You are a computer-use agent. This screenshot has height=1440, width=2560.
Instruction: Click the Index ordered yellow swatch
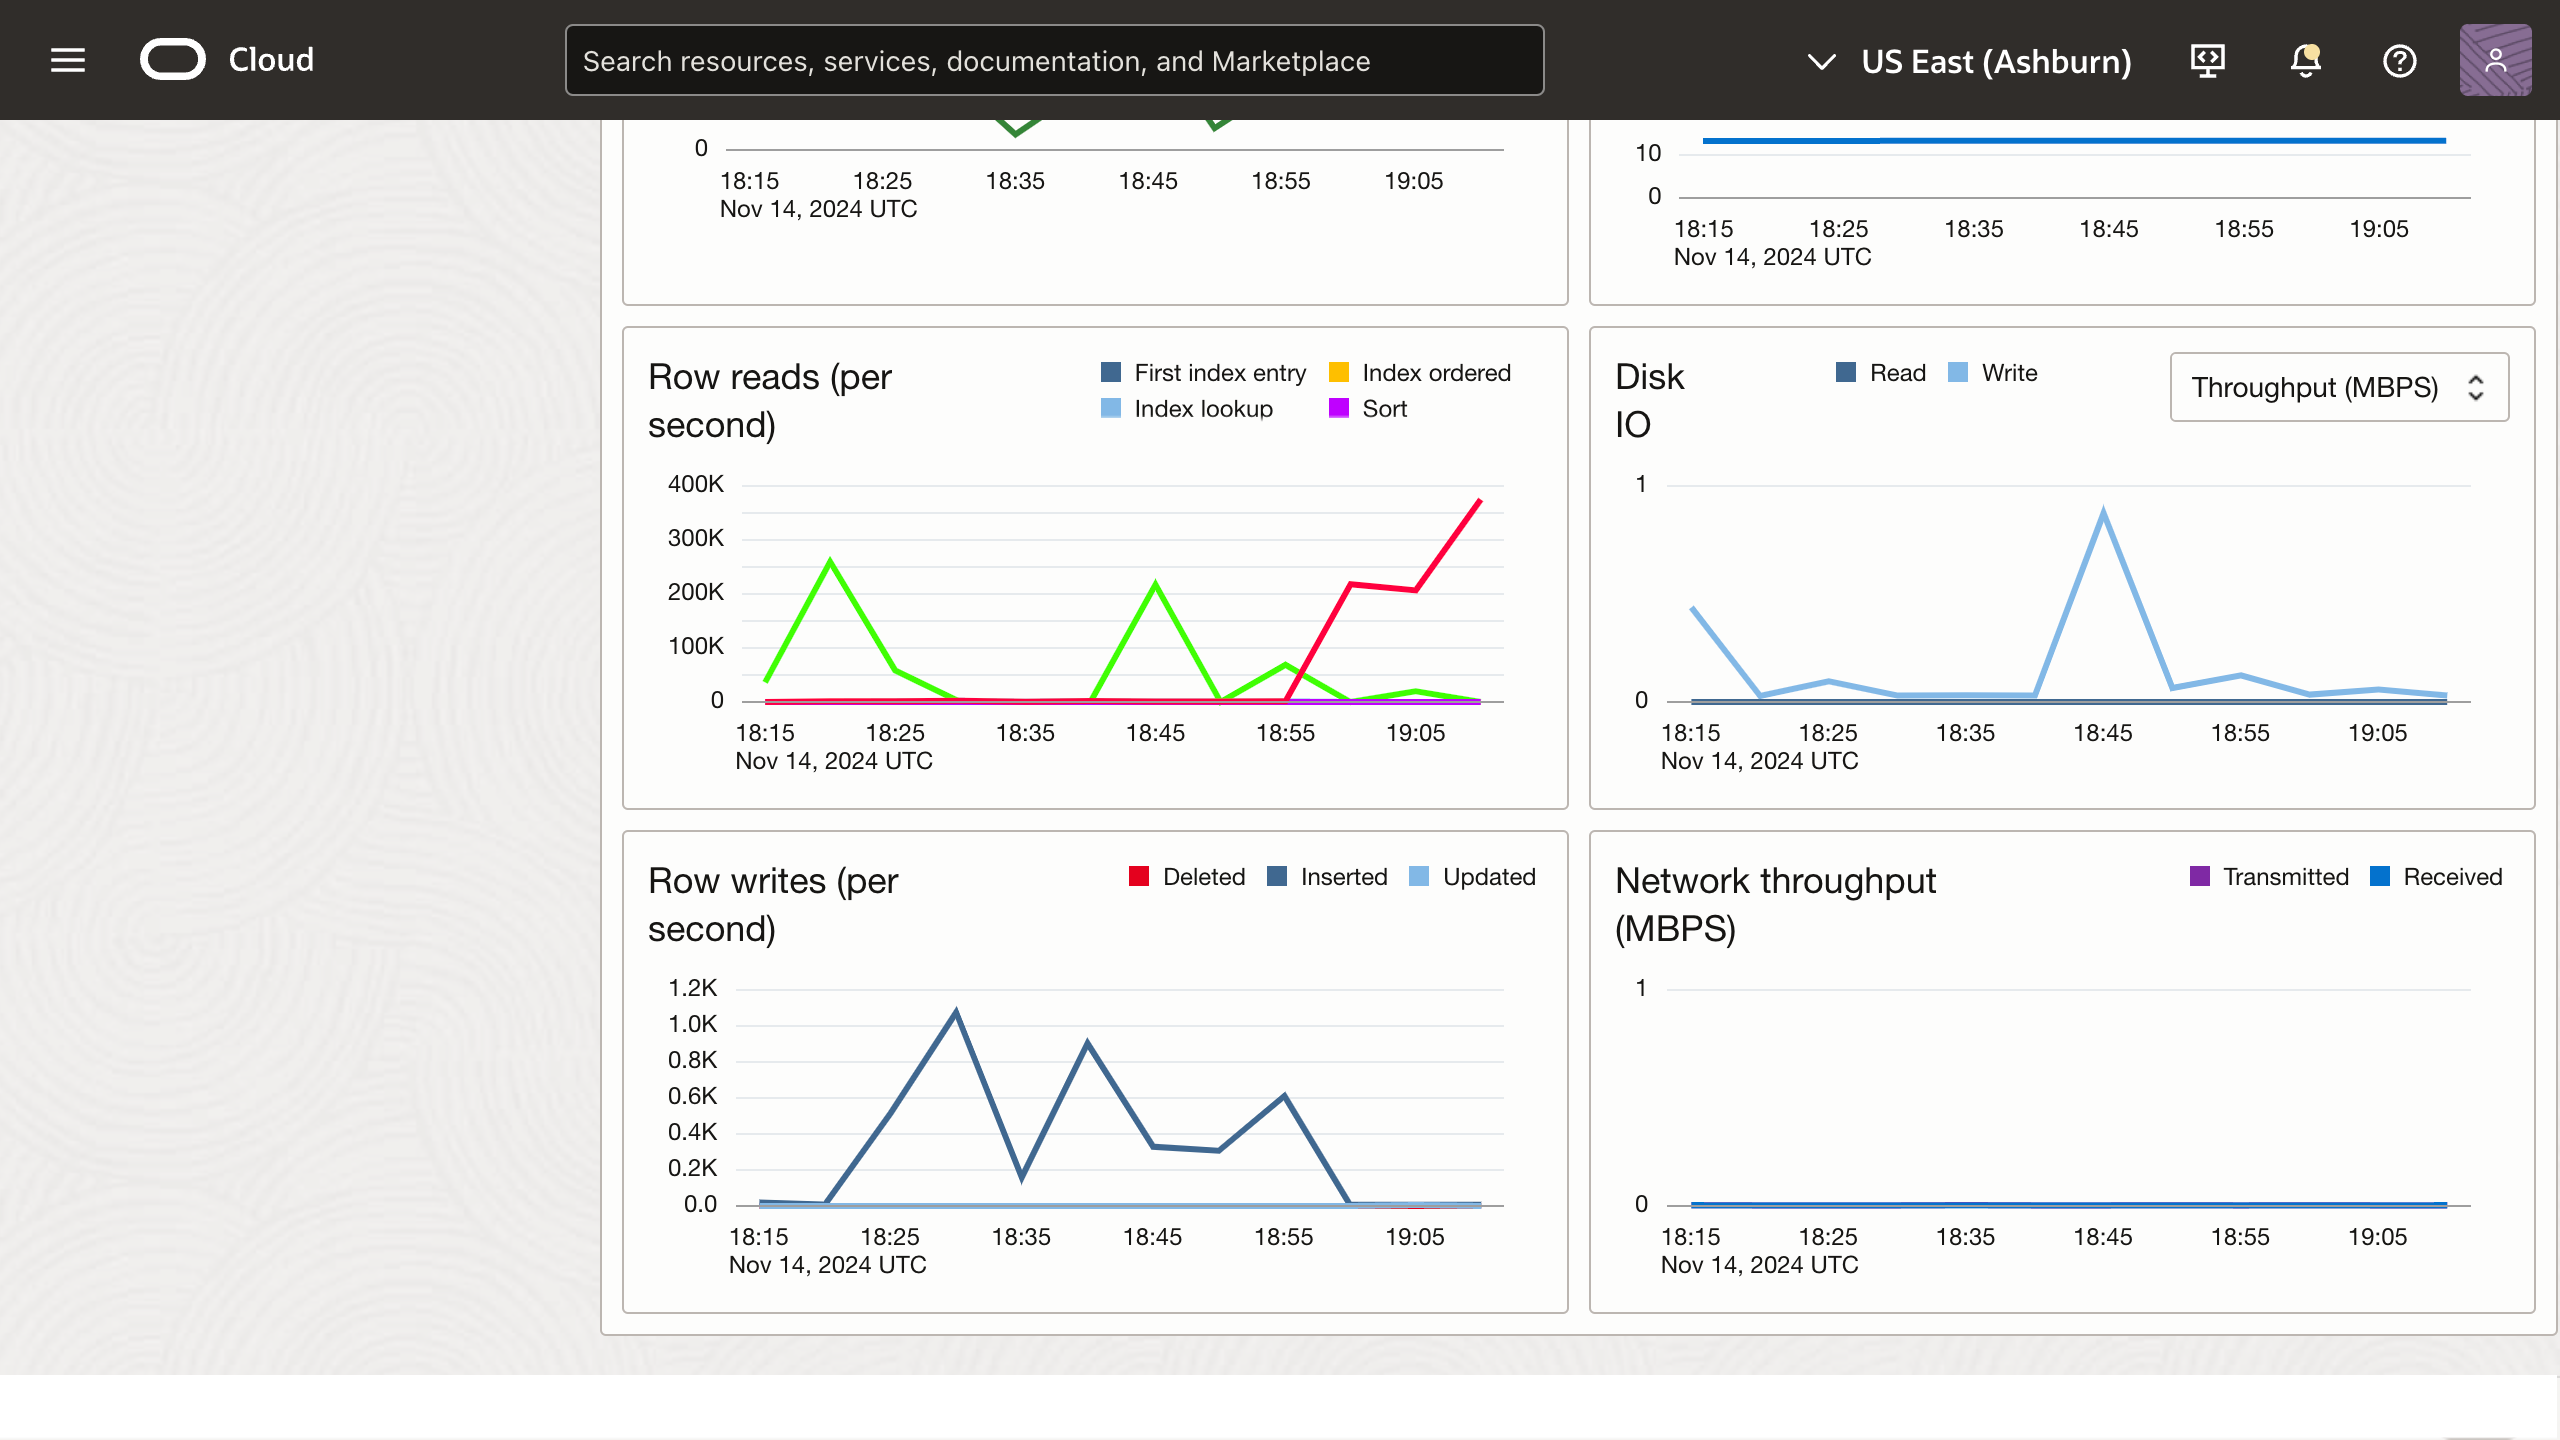pos(1339,373)
